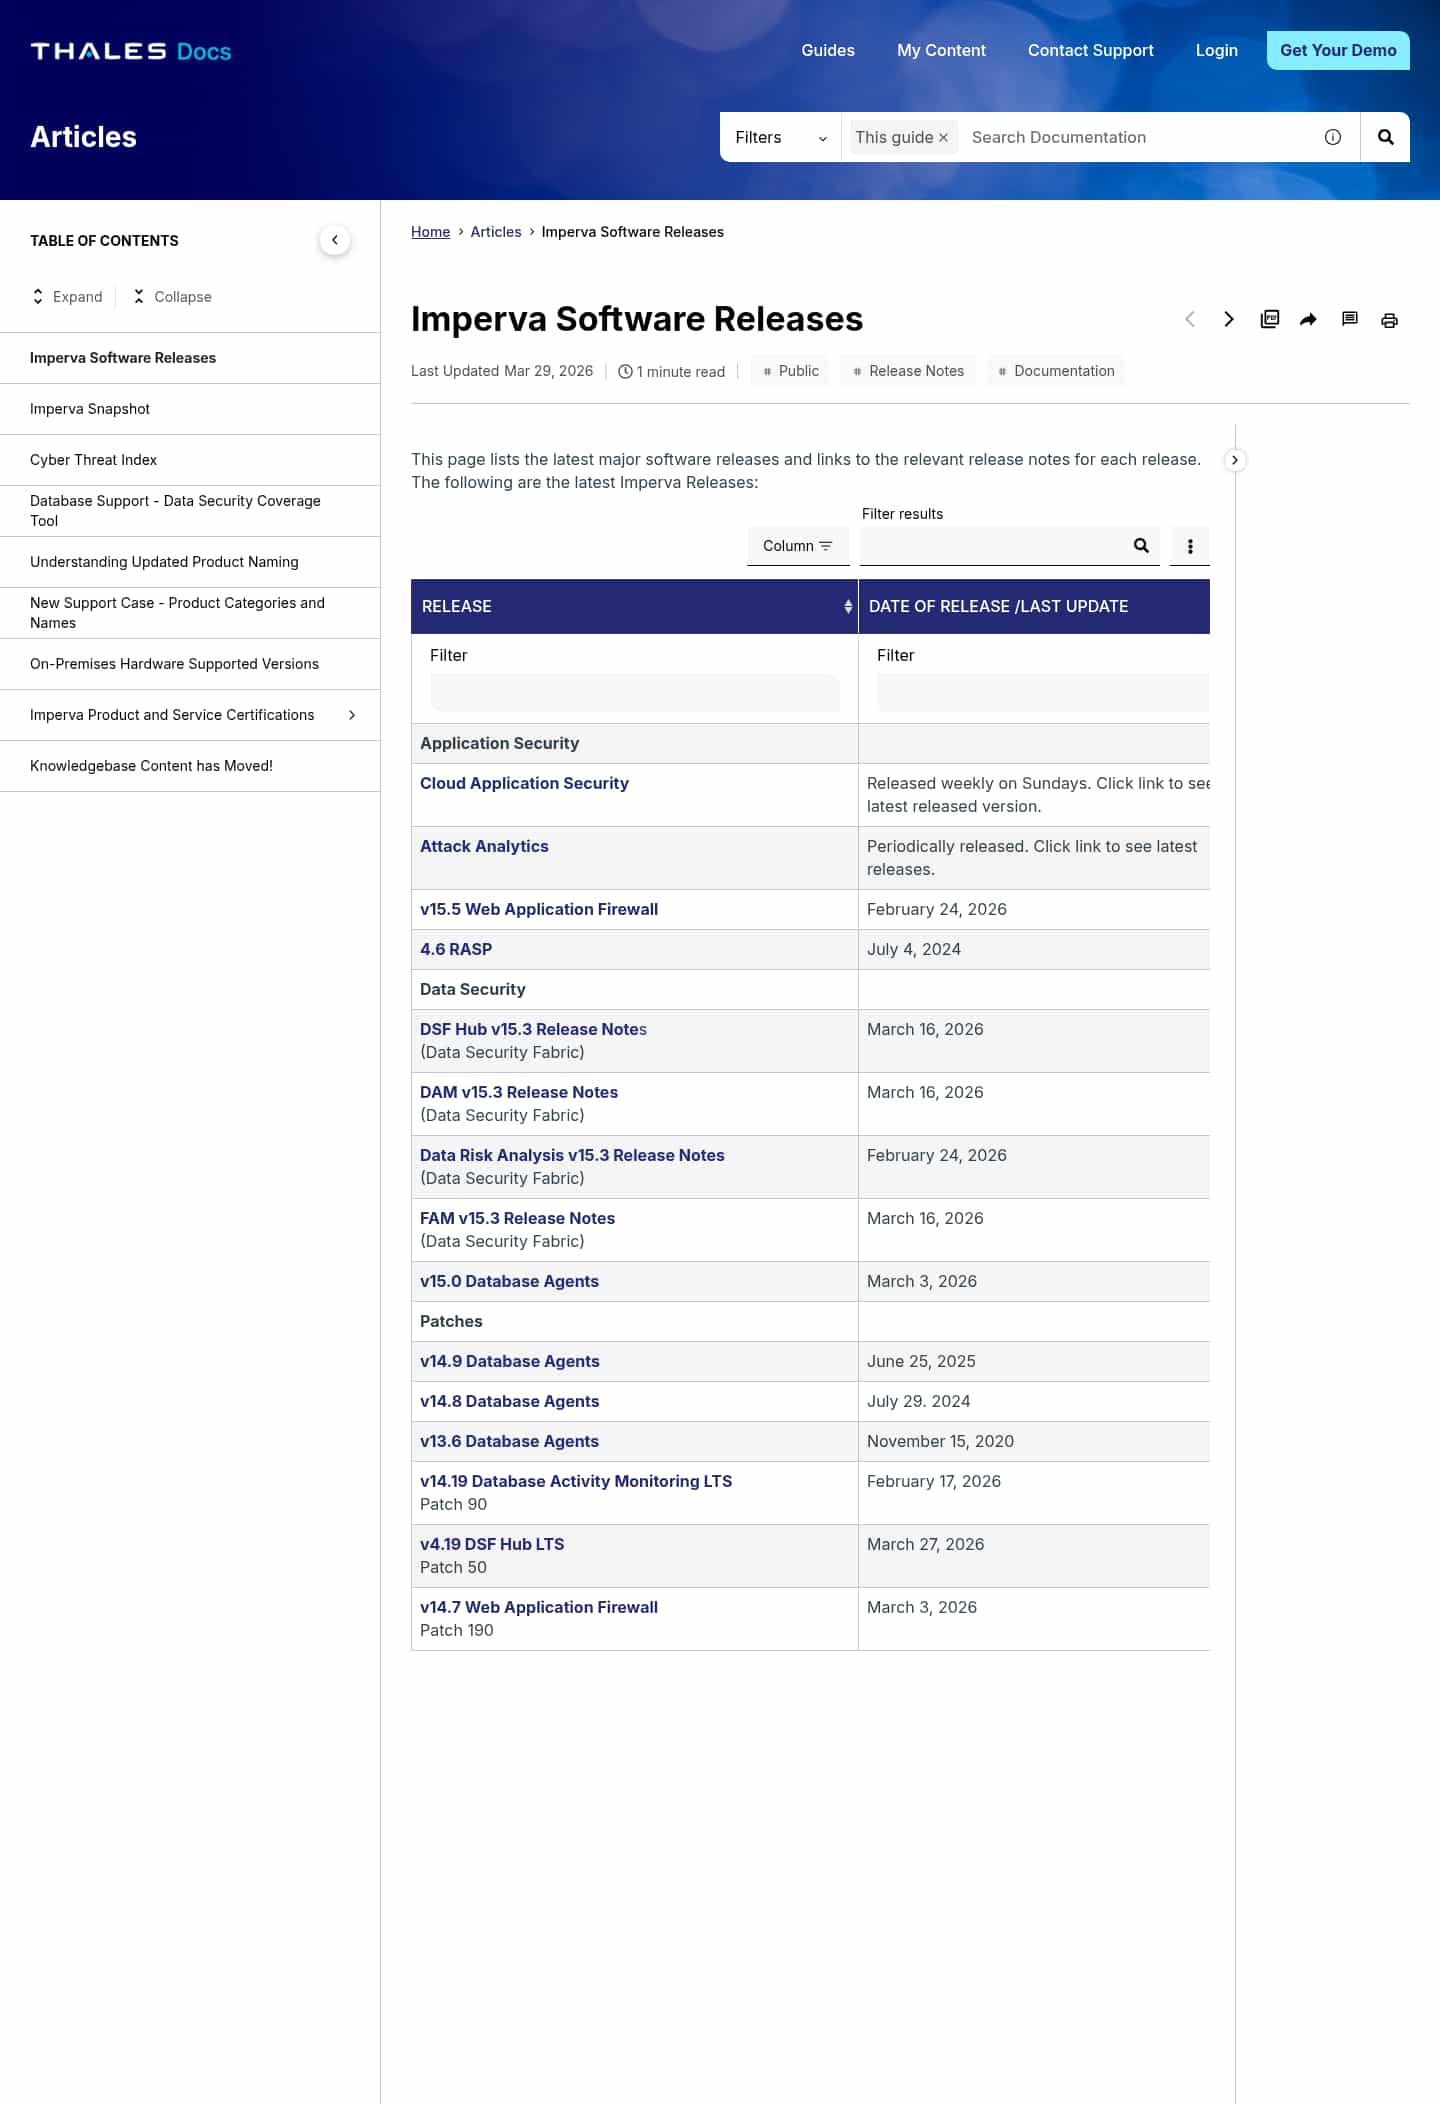1440x2104 pixels.
Task: Click the save as PDF icon
Action: point(1269,319)
